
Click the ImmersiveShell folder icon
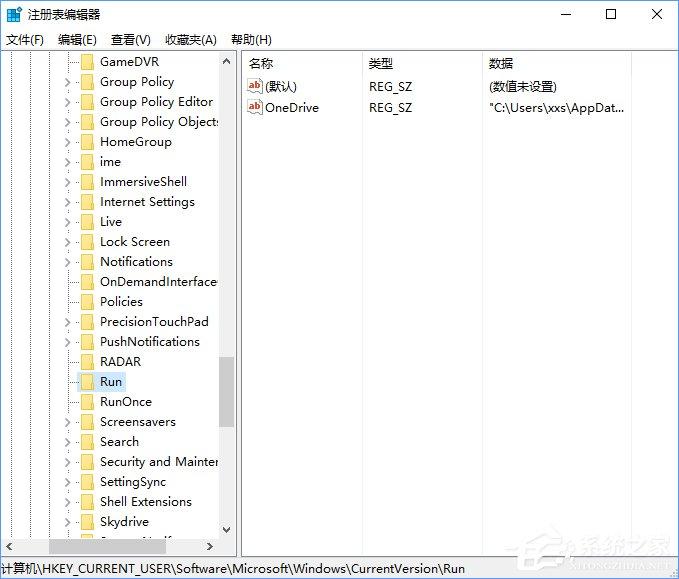87,182
